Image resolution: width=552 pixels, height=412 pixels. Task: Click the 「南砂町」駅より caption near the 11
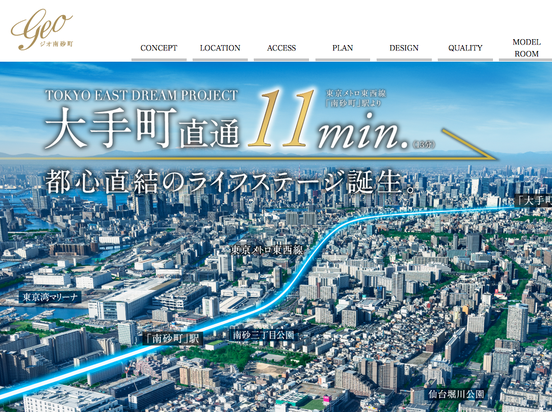[x=353, y=104]
